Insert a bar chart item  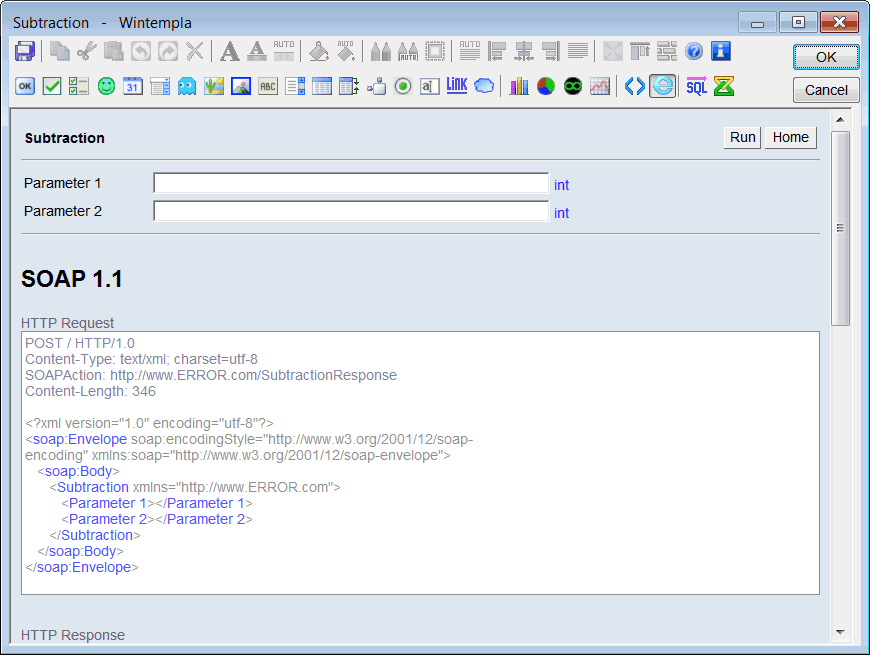(519, 87)
